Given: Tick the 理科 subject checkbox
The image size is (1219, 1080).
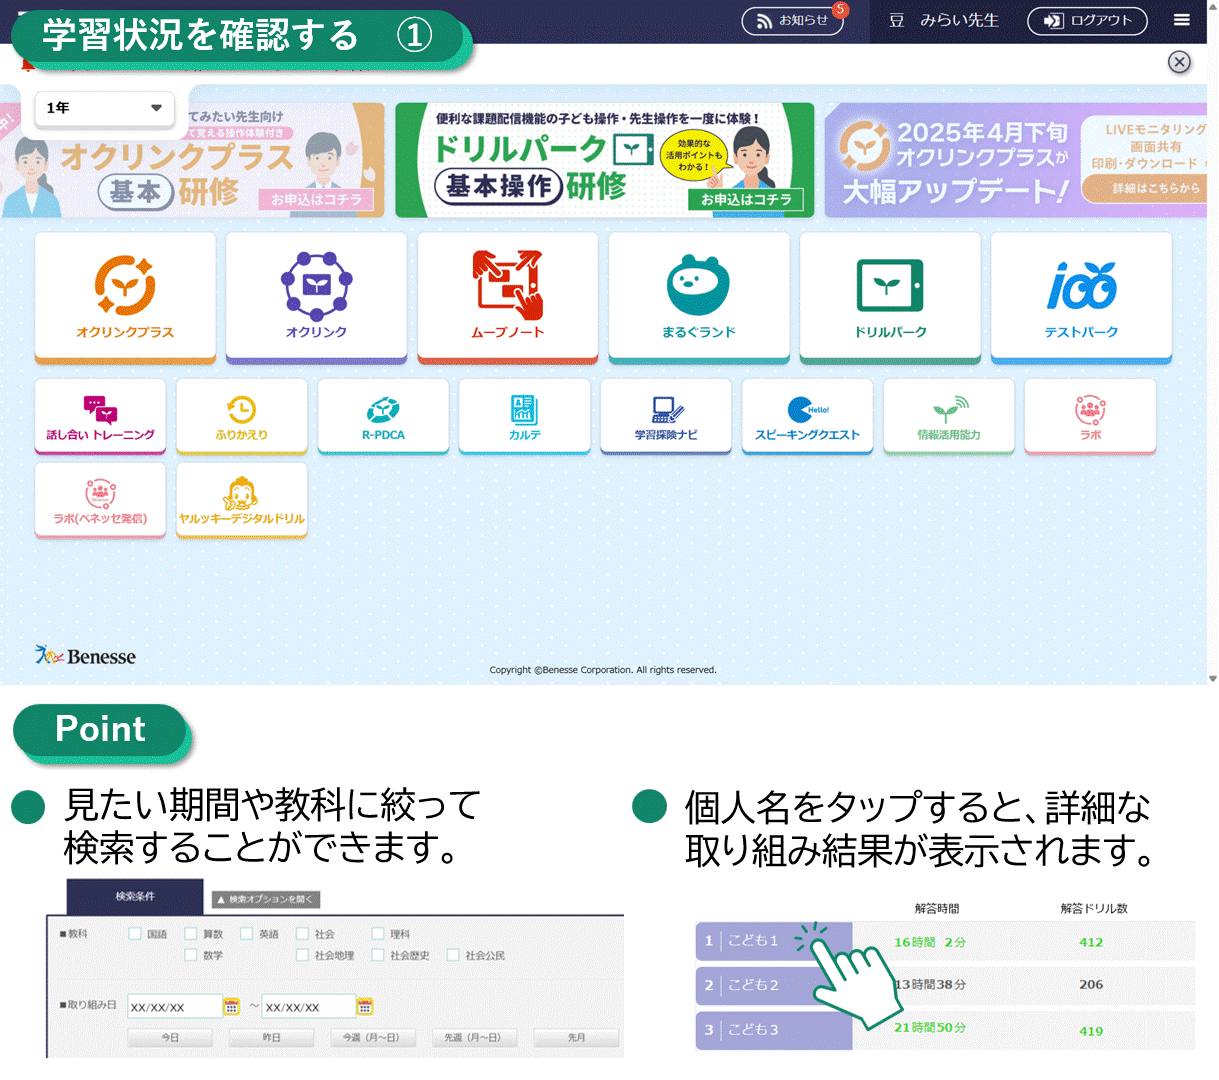Looking at the screenshot, I should (x=378, y=934).
